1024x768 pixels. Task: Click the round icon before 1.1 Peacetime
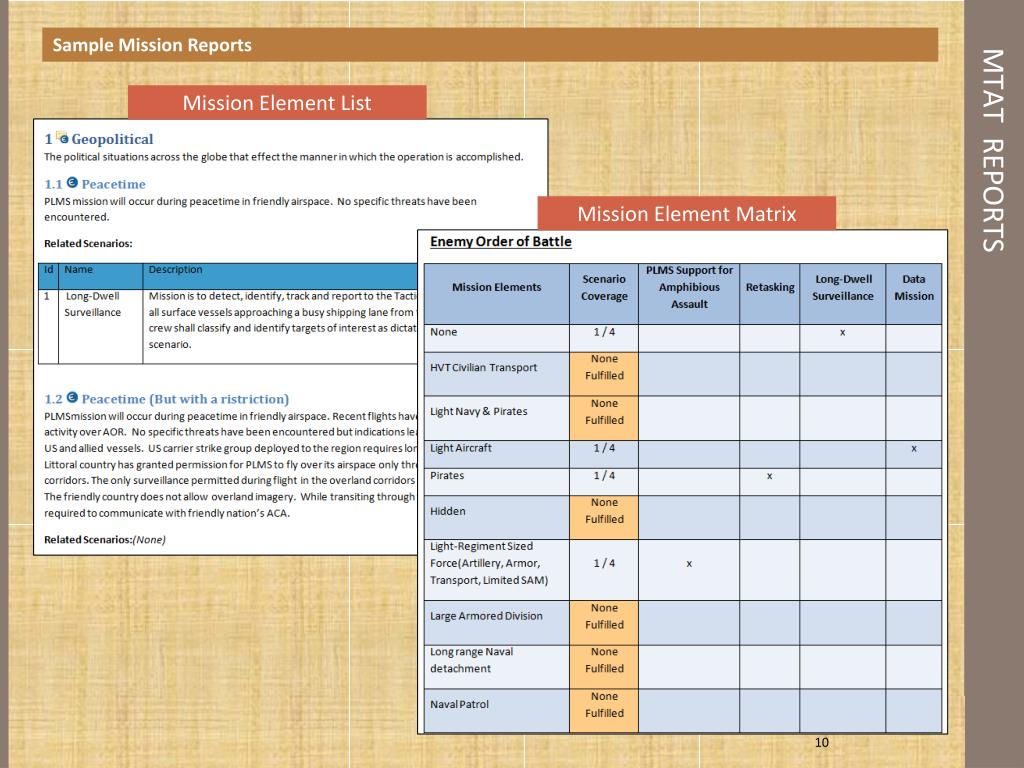pos(72,183)
